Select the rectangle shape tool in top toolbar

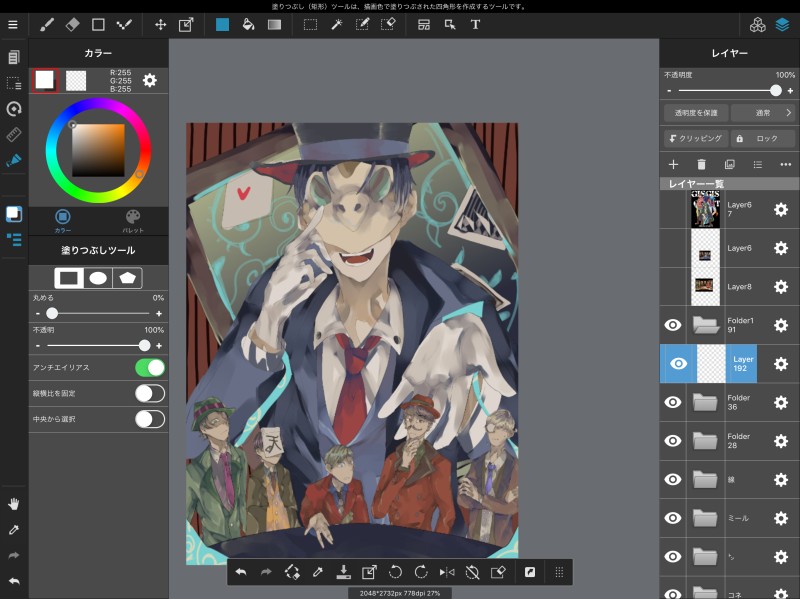98,24
